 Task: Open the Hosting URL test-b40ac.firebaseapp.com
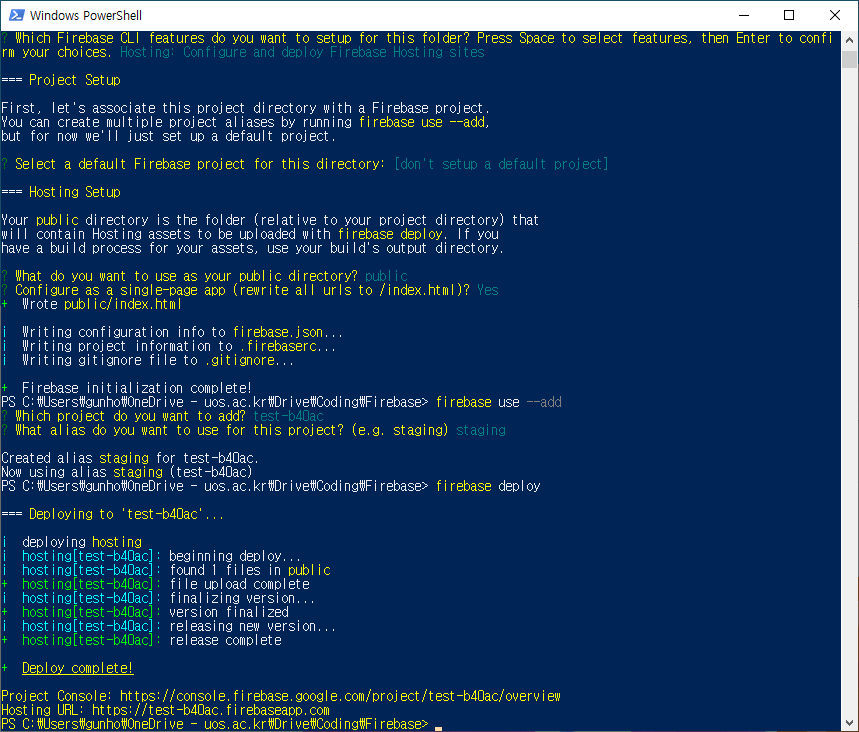tap(211, 710)
